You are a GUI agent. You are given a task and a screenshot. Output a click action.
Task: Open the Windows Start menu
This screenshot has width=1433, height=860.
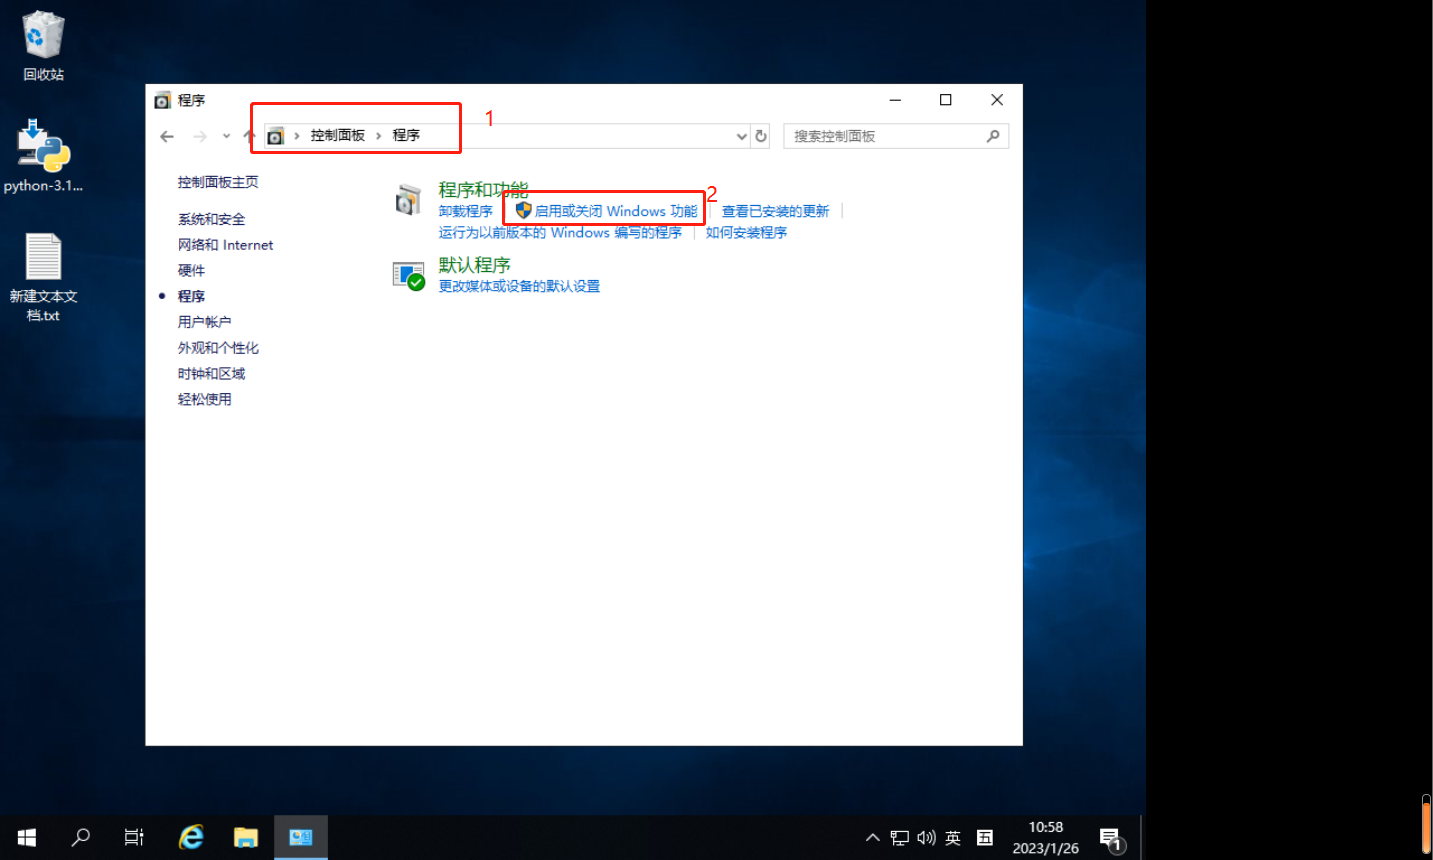27,837
